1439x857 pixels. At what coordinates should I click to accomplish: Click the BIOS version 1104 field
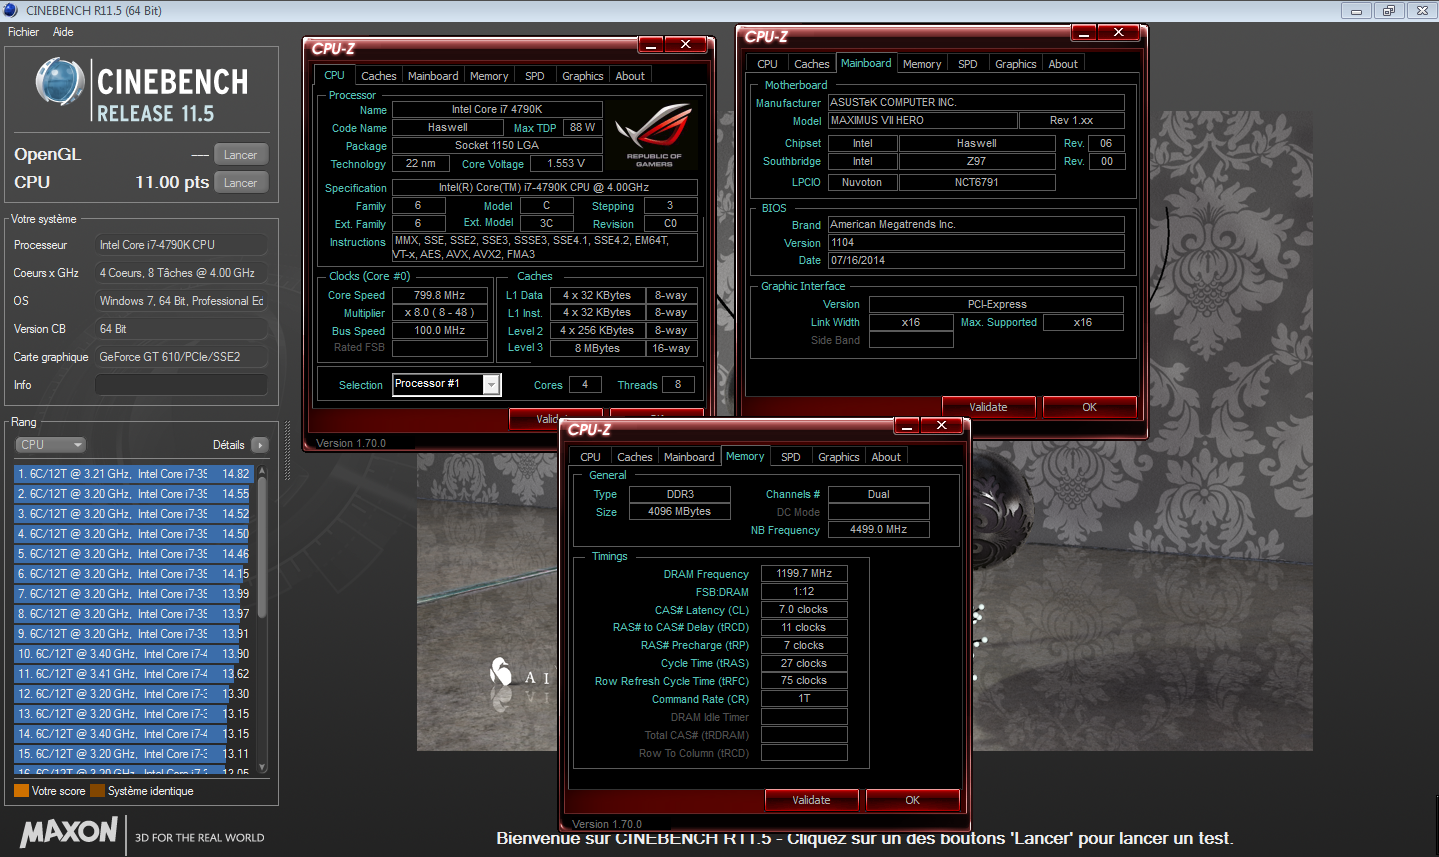click(976, 242)
